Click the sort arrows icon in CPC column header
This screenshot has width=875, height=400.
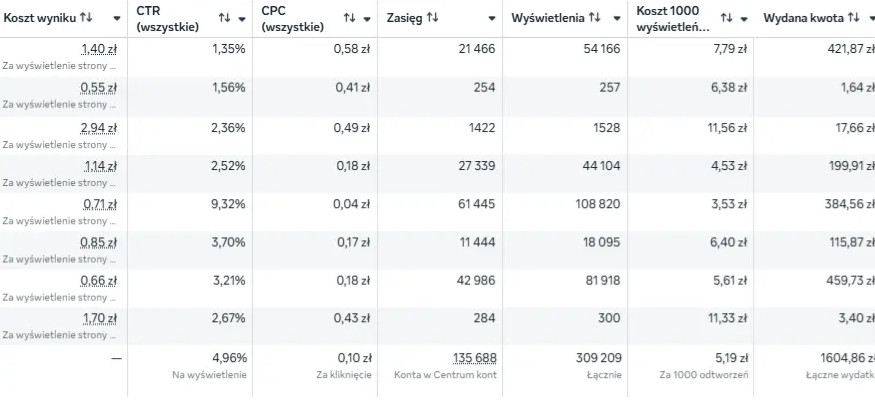pos(349,18)
